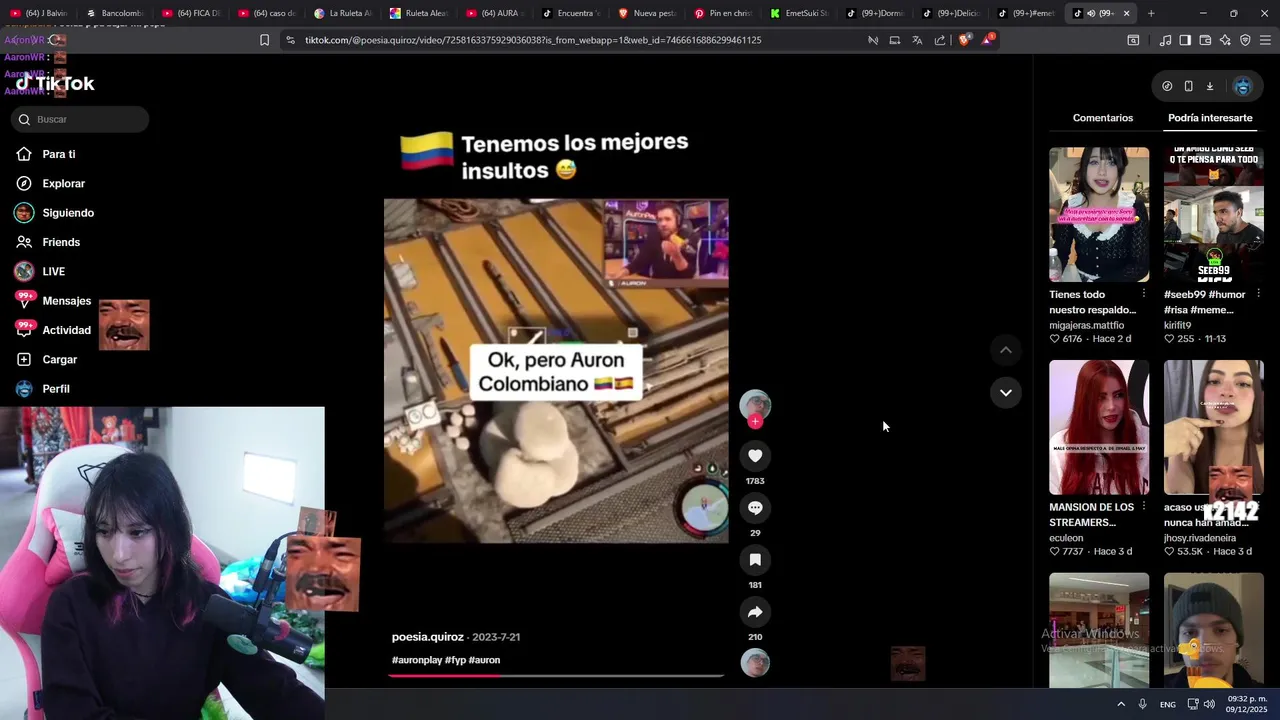
Task: Show hidden icons in the system tray
Action: pos(1120,704)
